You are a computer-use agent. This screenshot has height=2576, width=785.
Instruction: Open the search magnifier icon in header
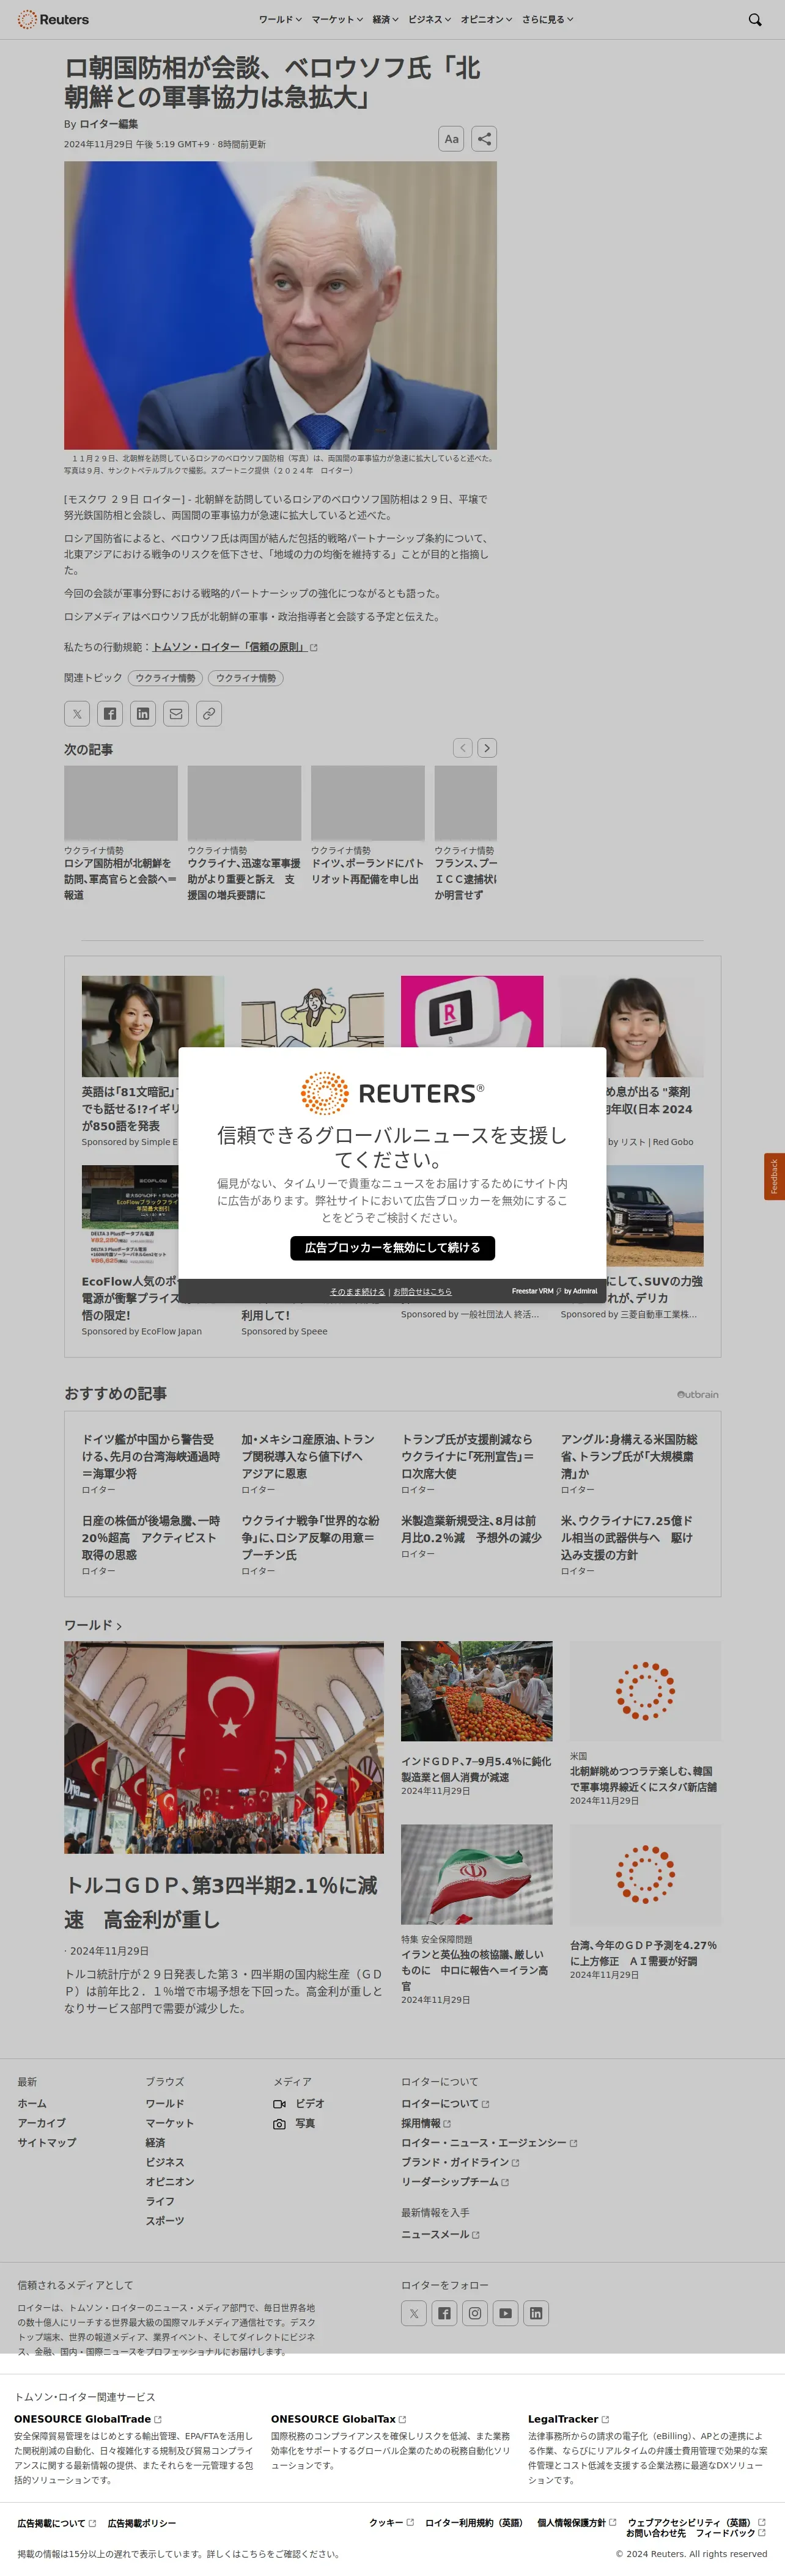(755, 19)
